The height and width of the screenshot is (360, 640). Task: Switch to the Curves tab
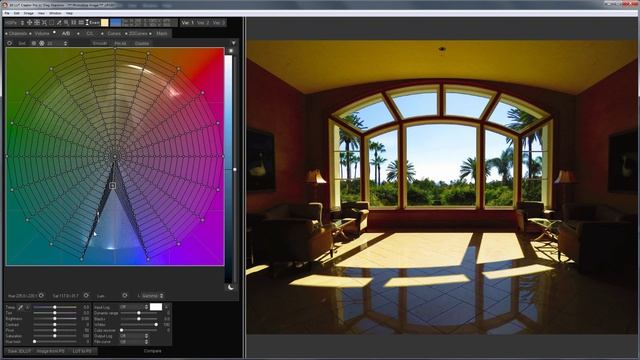coord(114,33)
